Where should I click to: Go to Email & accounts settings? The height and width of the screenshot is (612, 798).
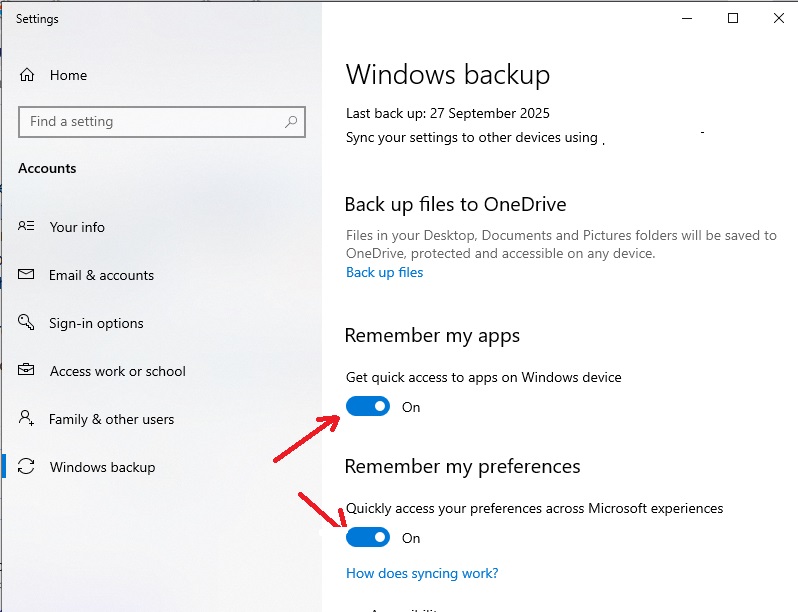(x=101, y=275)
